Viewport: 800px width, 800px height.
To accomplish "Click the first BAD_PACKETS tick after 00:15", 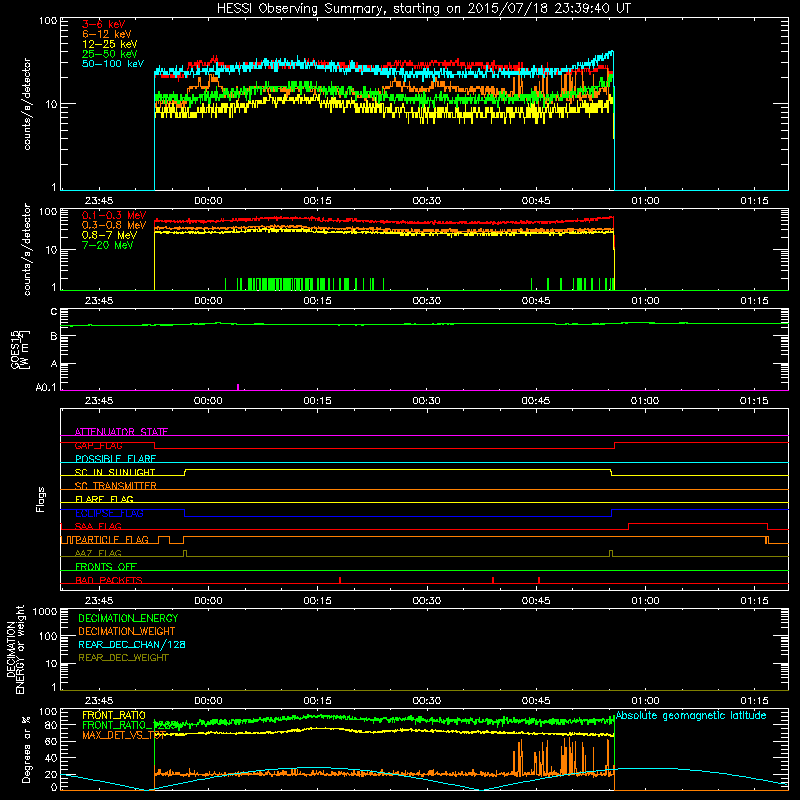I will pos(340,580).
